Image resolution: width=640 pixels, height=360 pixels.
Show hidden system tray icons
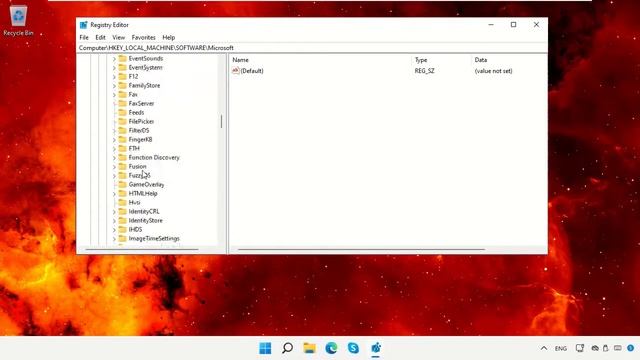pos(544,348)
